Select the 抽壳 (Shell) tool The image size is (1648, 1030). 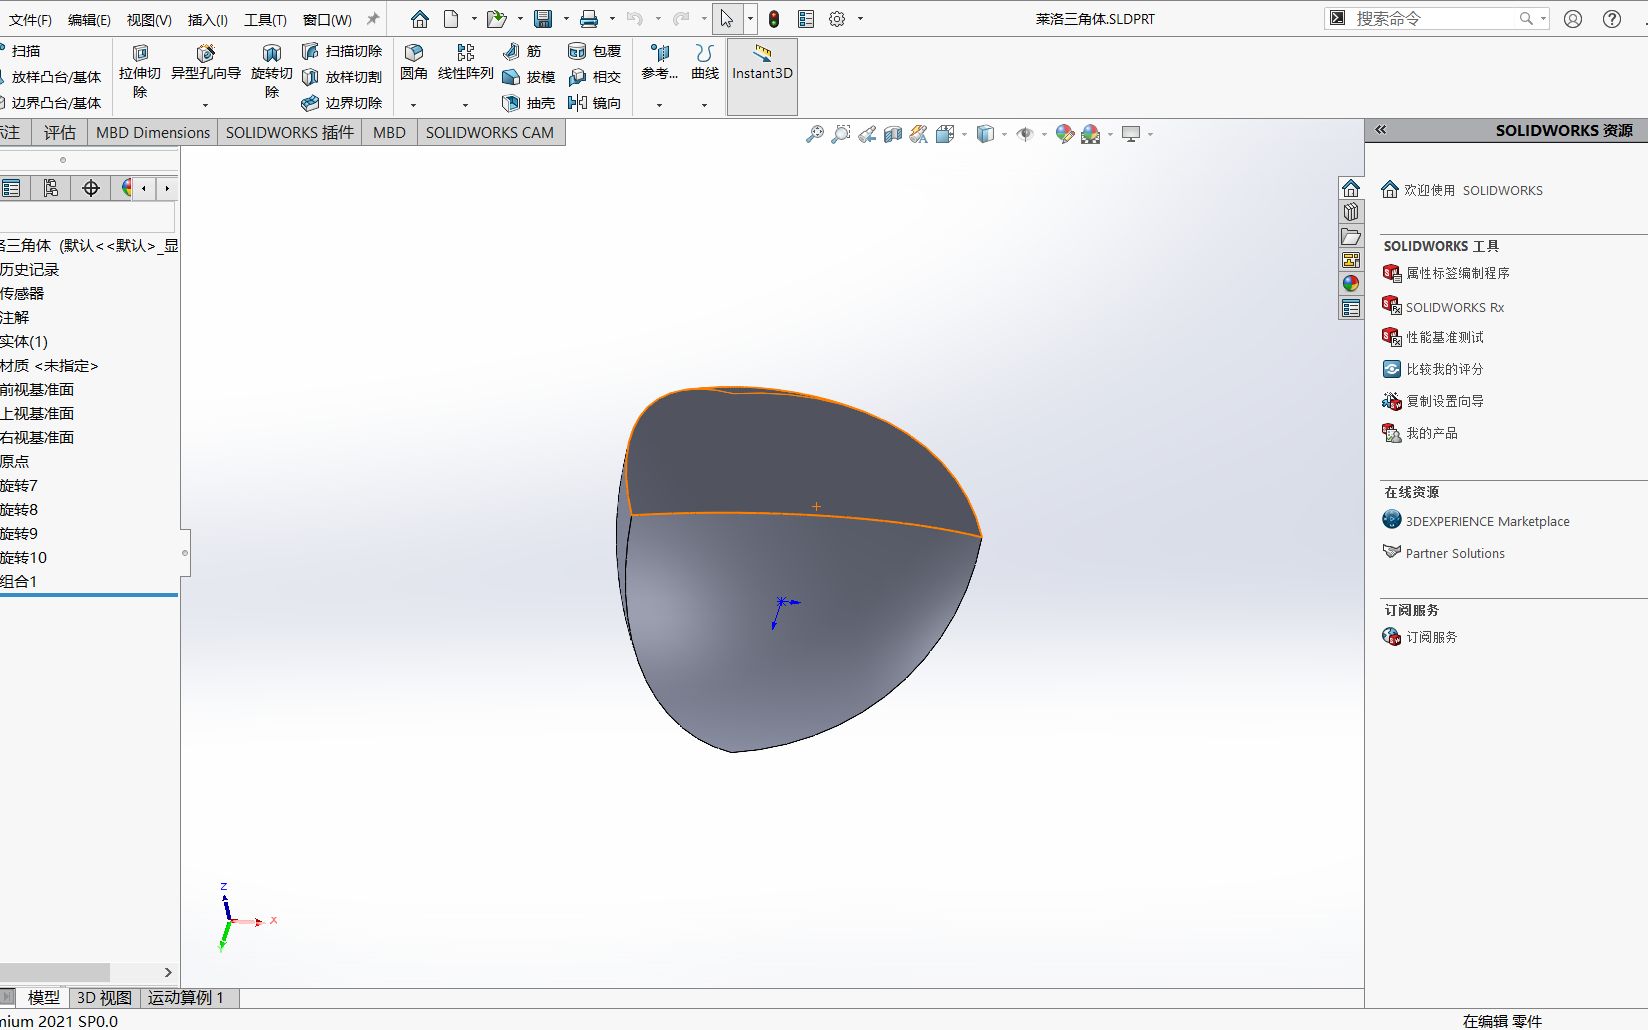click(527, 103)
